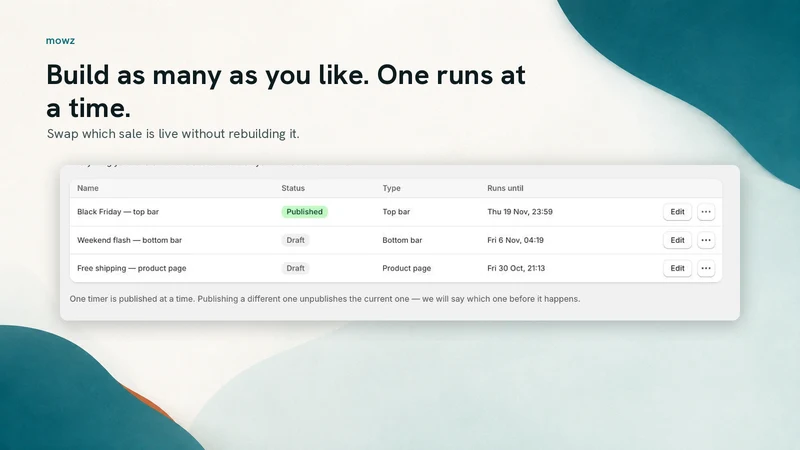The image size is (800, 450).
Task: Click the "Bottom bar" type cell
Action: point(402,240)
